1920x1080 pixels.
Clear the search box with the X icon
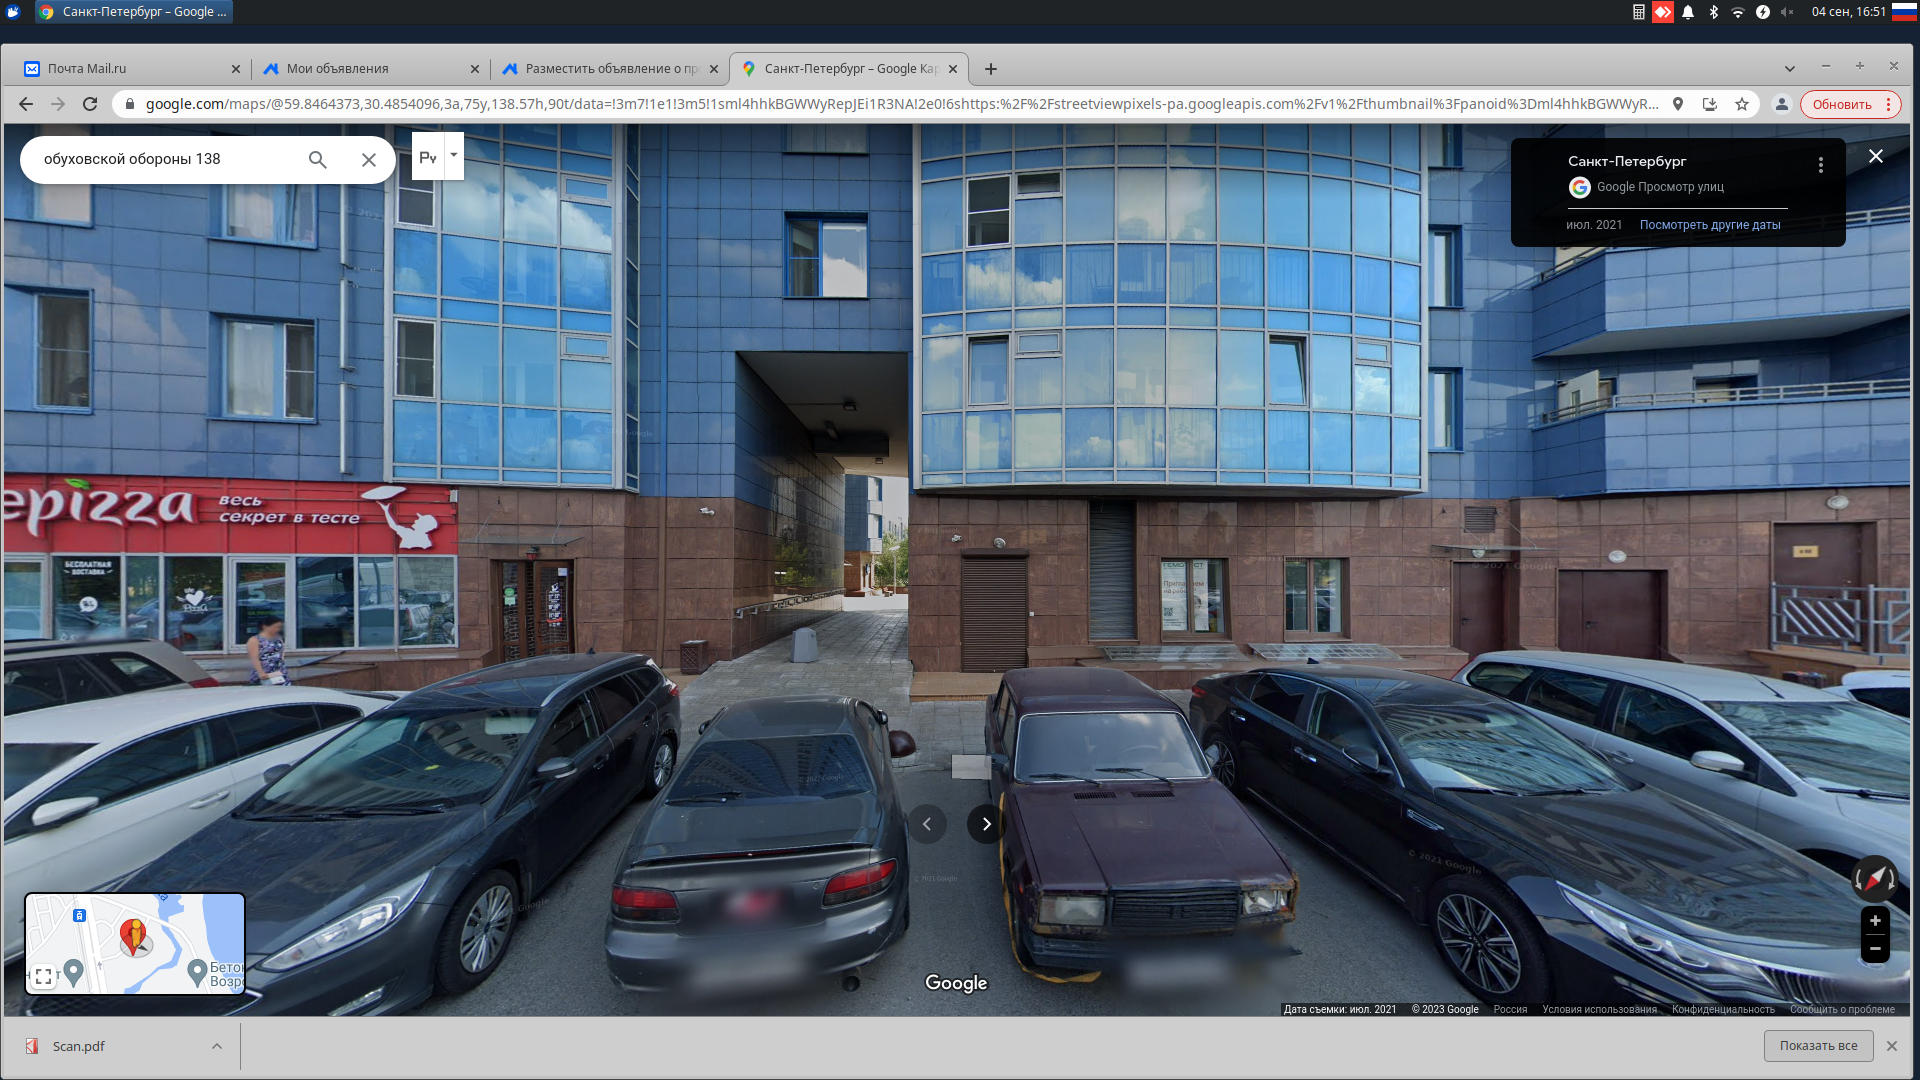pyautogui.click(x=369, y=160)
